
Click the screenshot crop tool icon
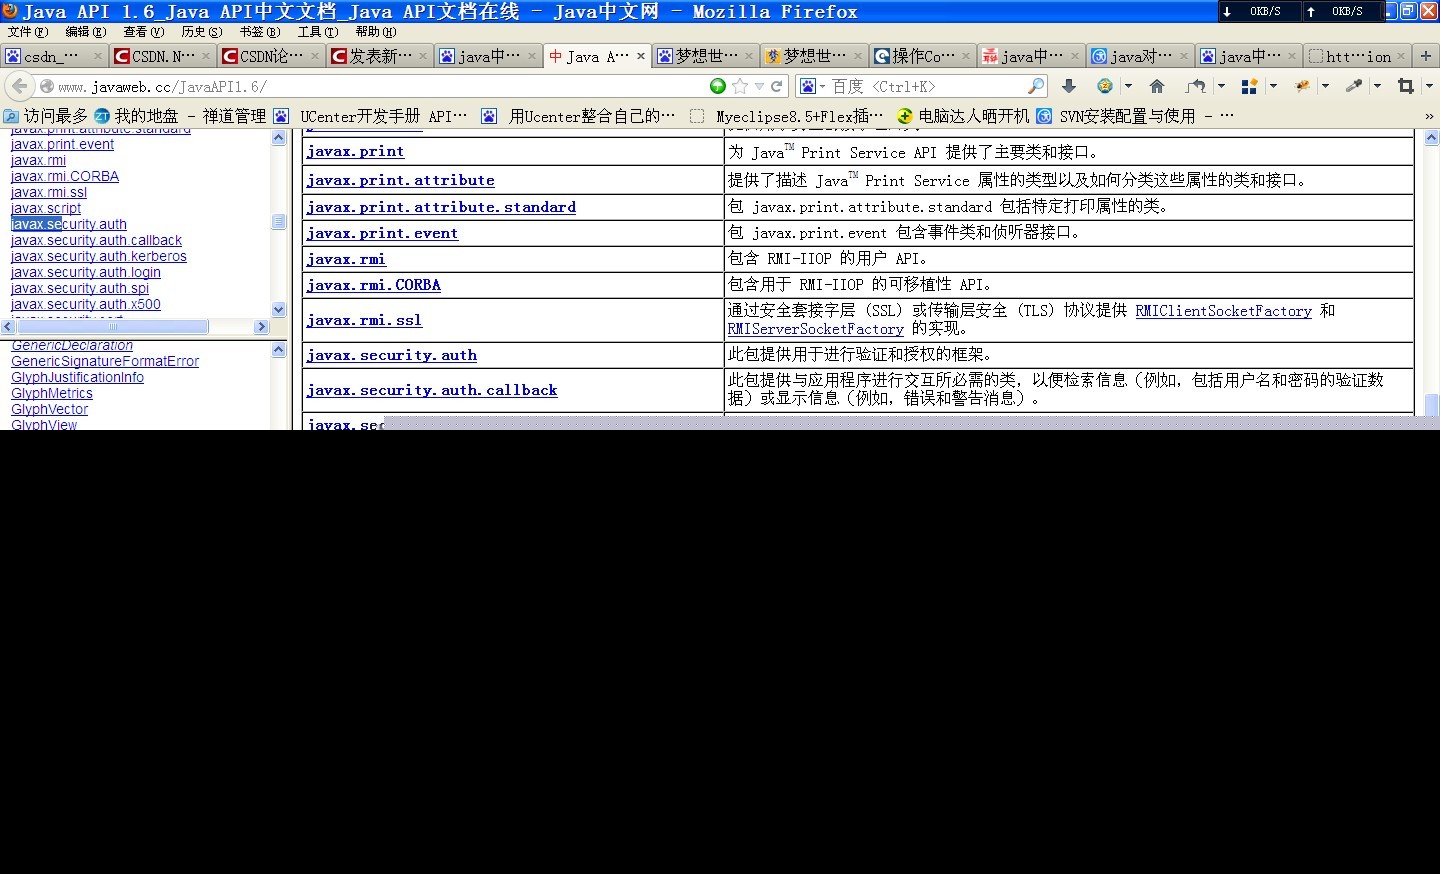click(x=1407, y=86)
